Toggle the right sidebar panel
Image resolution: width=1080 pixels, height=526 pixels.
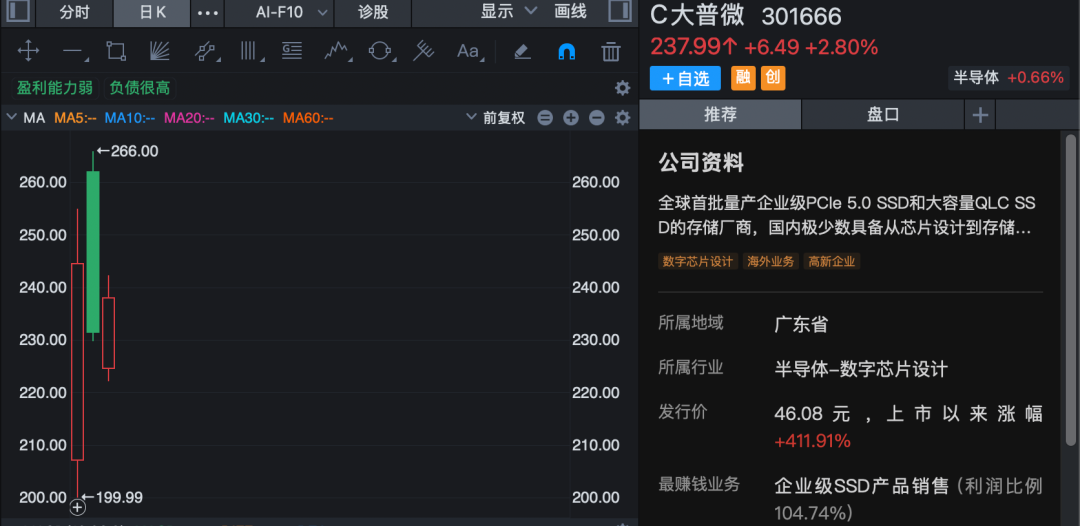tap(619, 12)
